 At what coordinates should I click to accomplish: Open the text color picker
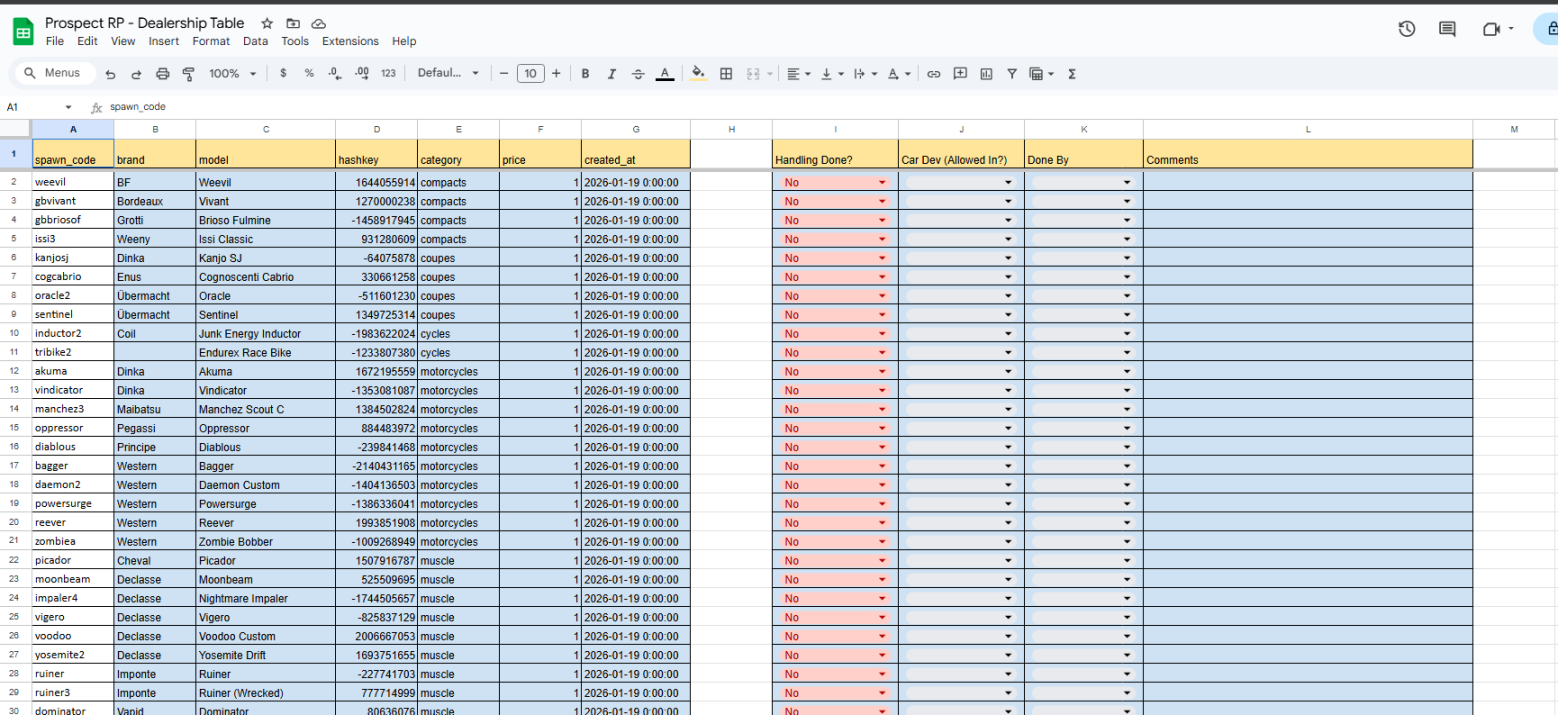click(x=665, y=74)
